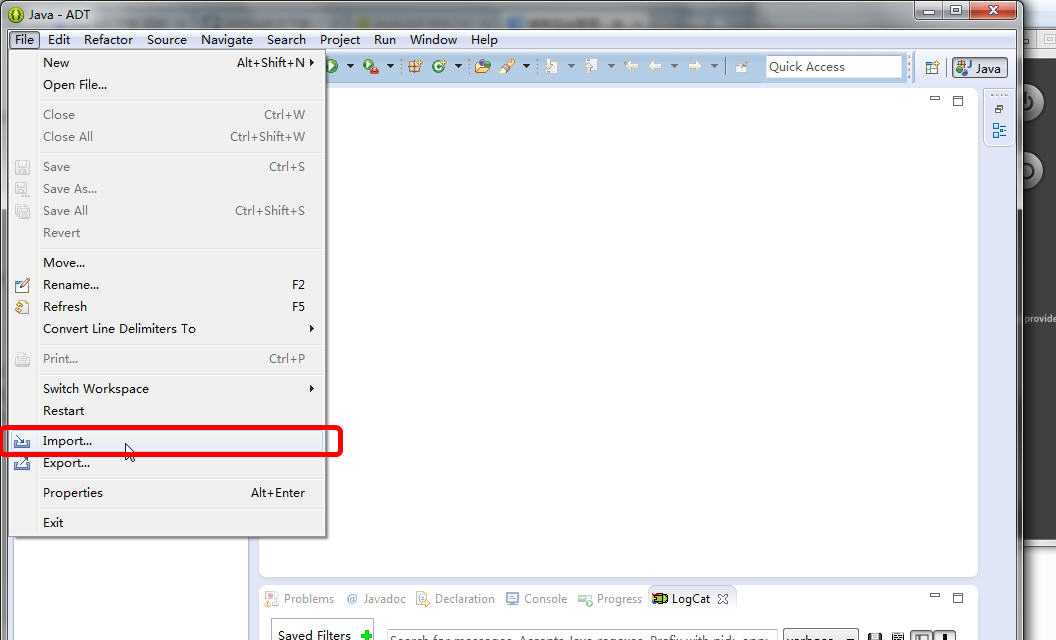Image resolution: width=1056 pixels, height=640 pixels.
Task: Expand the Switch Workspace submenu
Action: (x=167, y=389)
